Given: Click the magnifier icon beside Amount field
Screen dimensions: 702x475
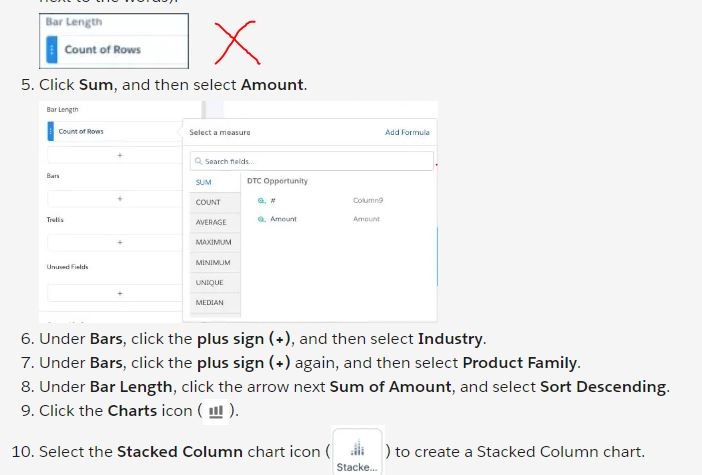Looking at the screenshot, I should (x=261, y=219).
